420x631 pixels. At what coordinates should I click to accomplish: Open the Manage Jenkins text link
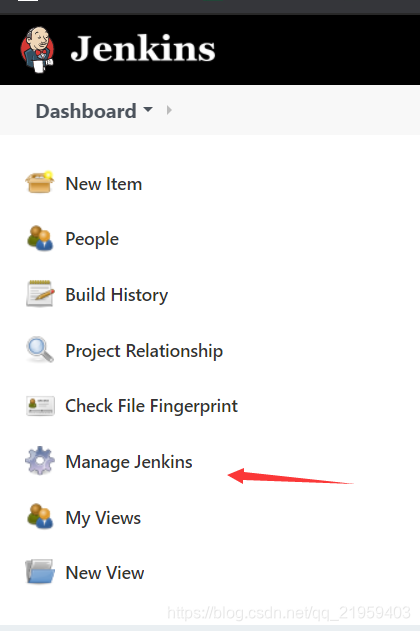point(129,462)
